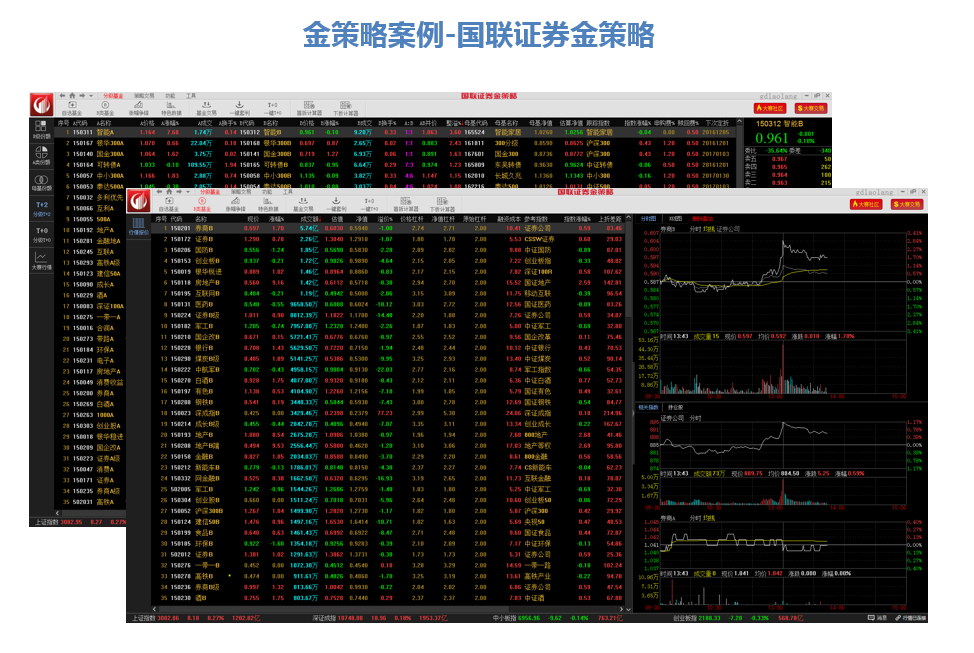Open the 分级基金 menu in the front window

[x=210, y=192]
